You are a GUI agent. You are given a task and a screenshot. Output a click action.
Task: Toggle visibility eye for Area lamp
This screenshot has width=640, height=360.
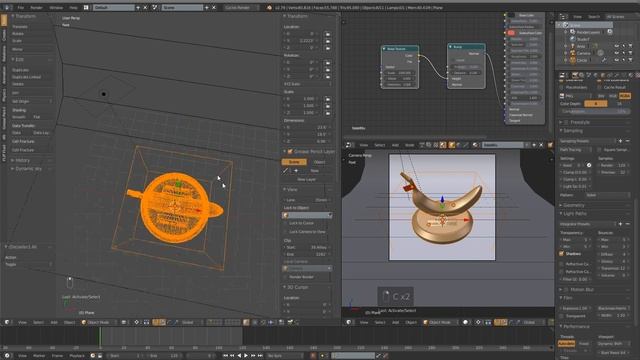point(616,46)
